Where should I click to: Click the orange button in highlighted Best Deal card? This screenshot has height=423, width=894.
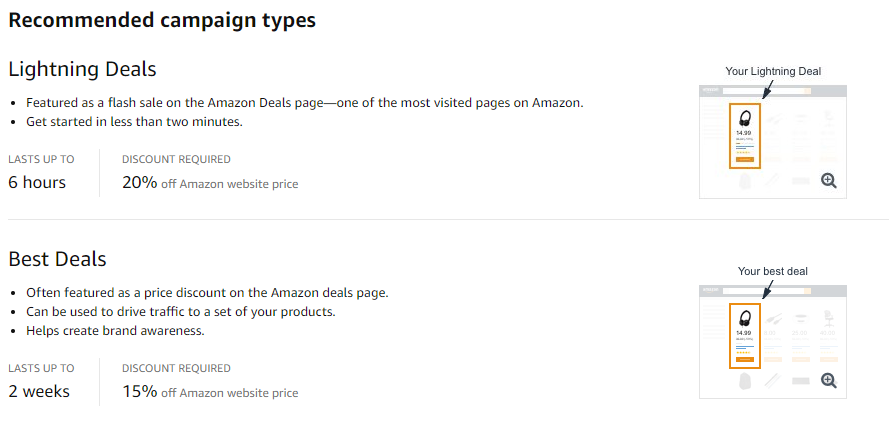[x=745, y=359]
